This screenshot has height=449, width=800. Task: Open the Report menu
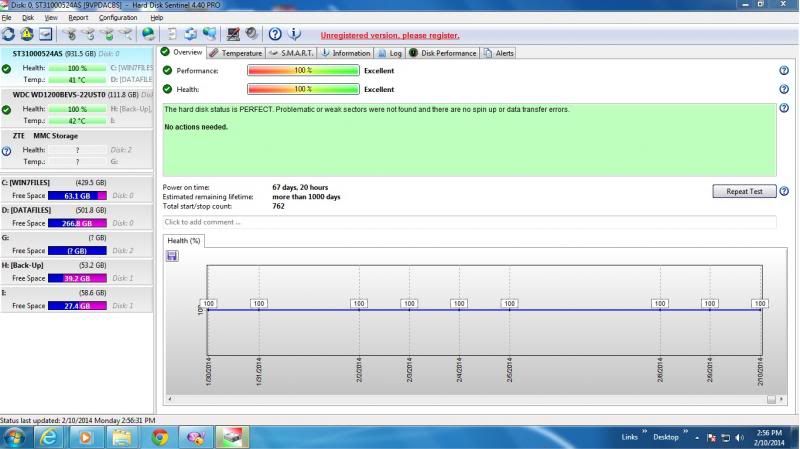point(78,18)
